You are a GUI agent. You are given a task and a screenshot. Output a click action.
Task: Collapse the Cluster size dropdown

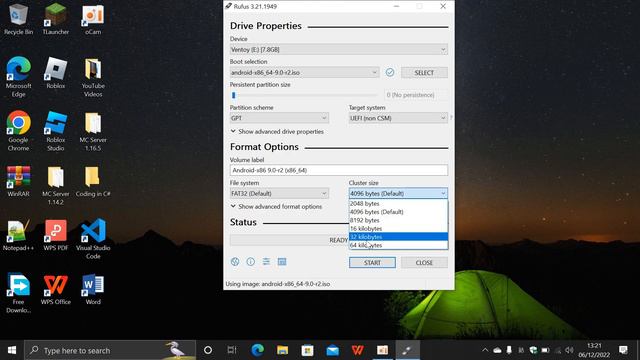398,193
